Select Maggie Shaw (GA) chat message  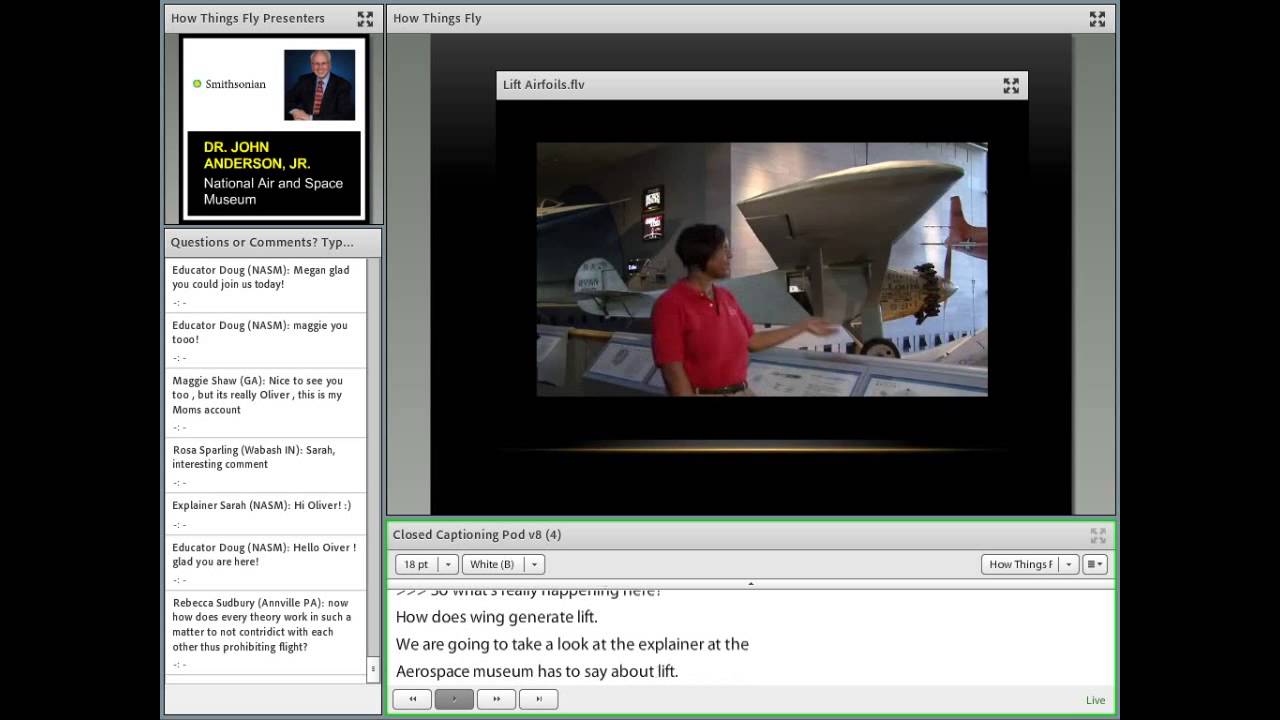(x=265, y=402)
